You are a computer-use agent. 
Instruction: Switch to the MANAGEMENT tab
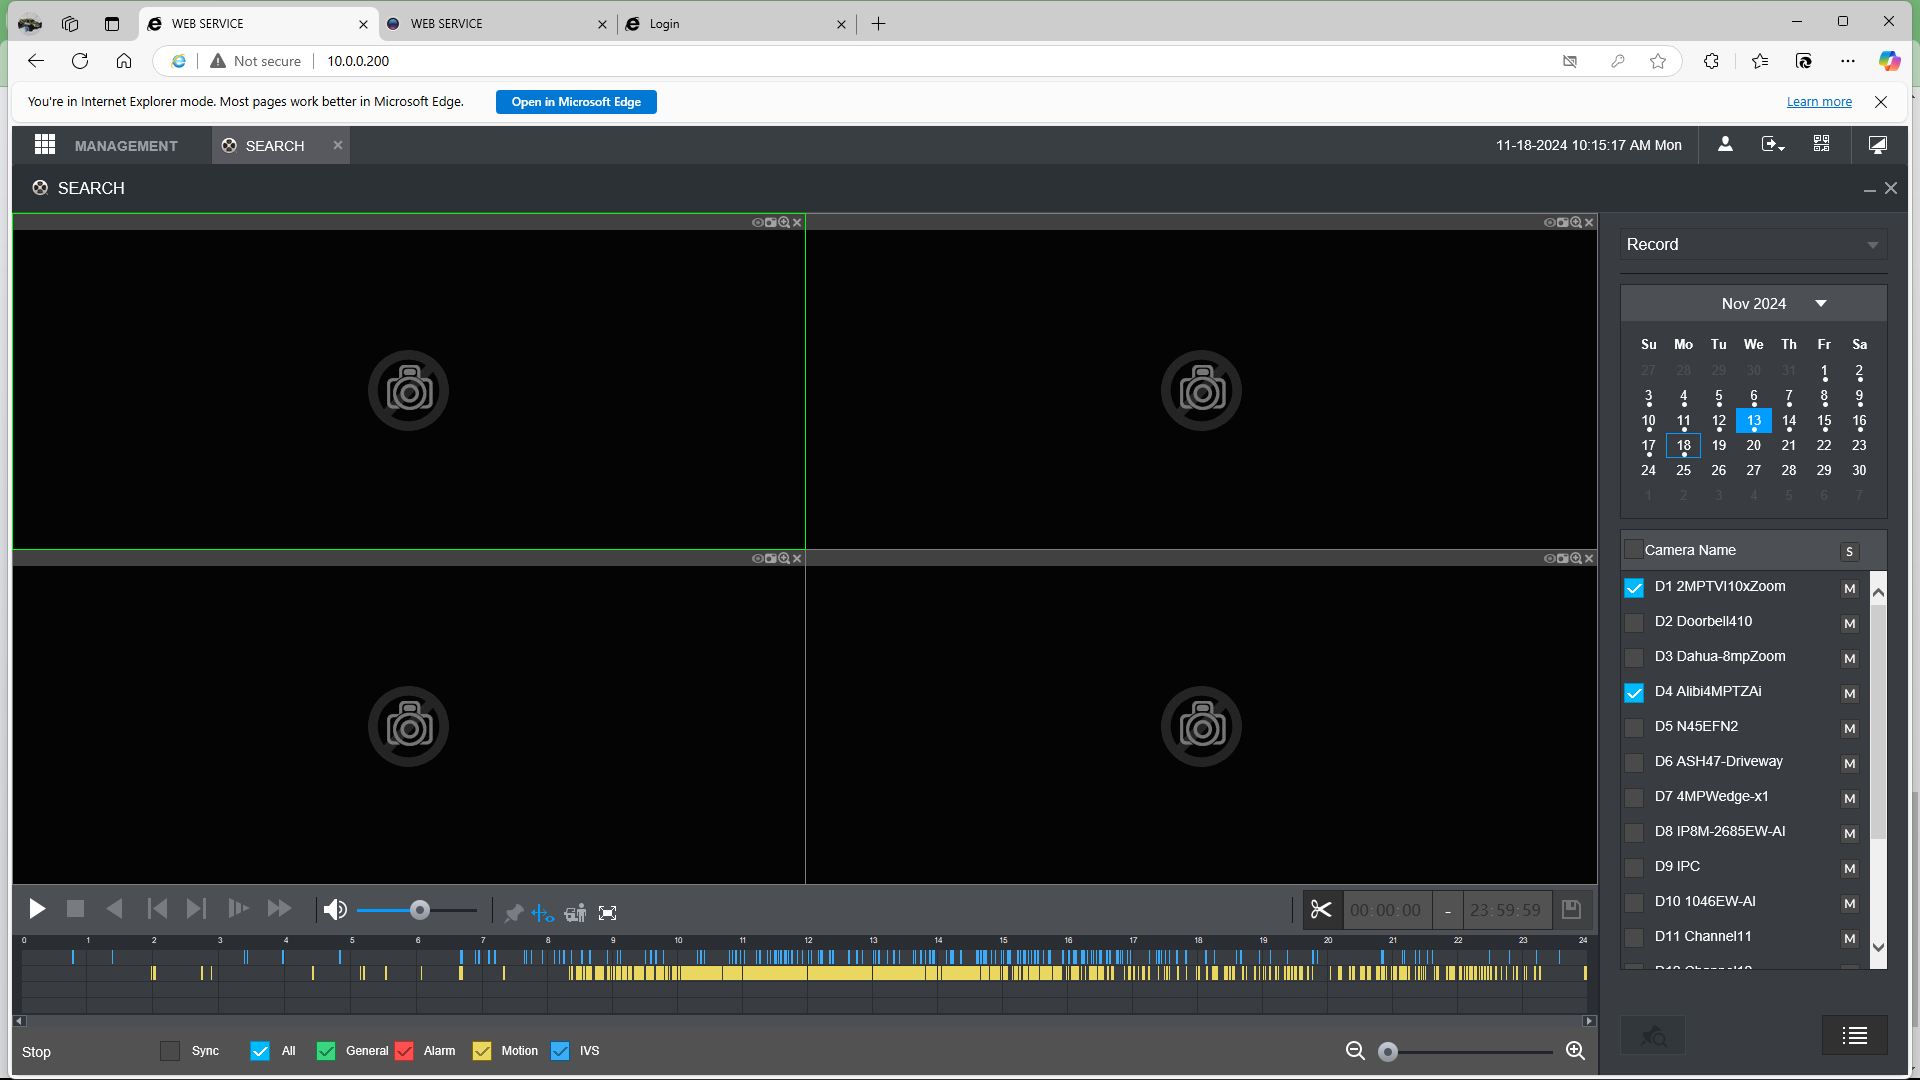click(126, 146)
